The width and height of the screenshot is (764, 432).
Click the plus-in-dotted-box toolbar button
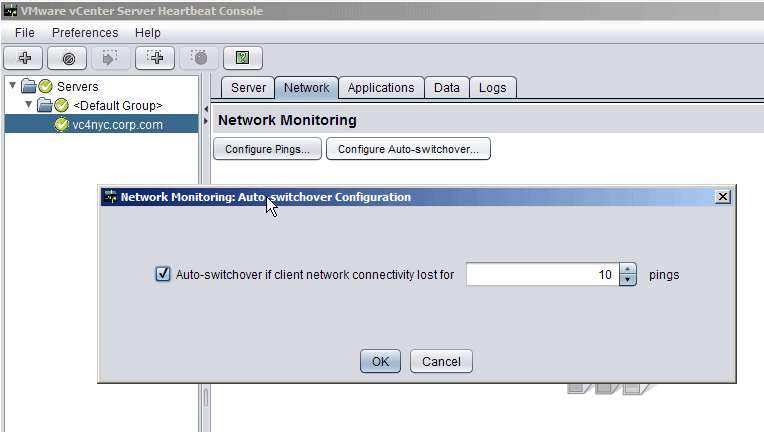[x=155, y=58]
